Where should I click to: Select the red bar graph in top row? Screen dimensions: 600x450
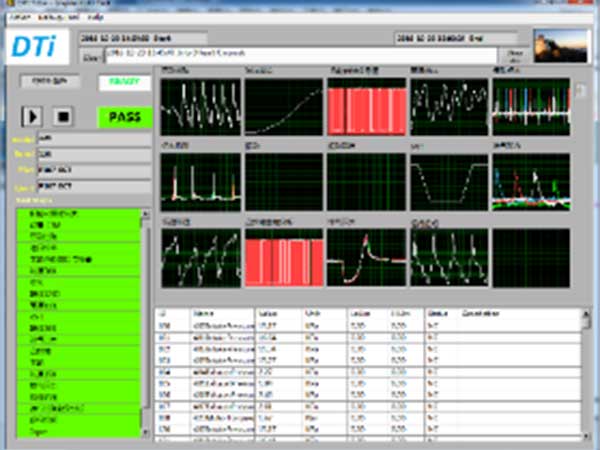click(366, 105)
